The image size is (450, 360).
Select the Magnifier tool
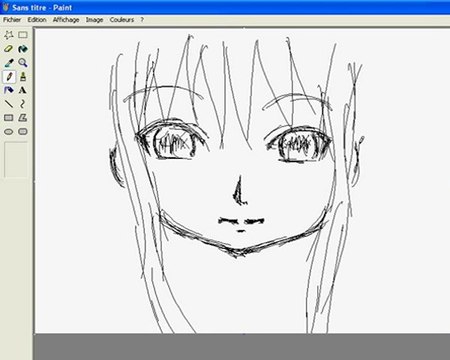(x=23, y=63)
